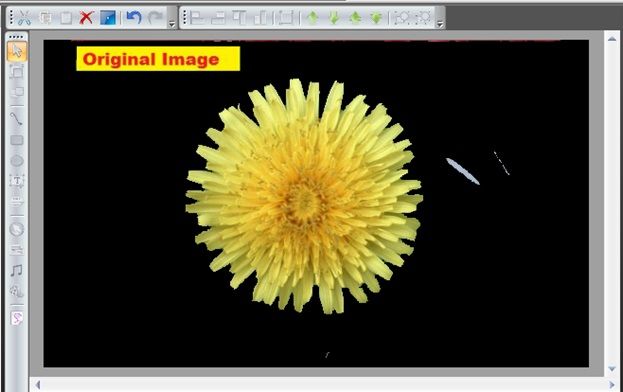Screen dimensions: 623x392
Task: Click the horizontal scrollbar right arrow
Action: [612, 384]
